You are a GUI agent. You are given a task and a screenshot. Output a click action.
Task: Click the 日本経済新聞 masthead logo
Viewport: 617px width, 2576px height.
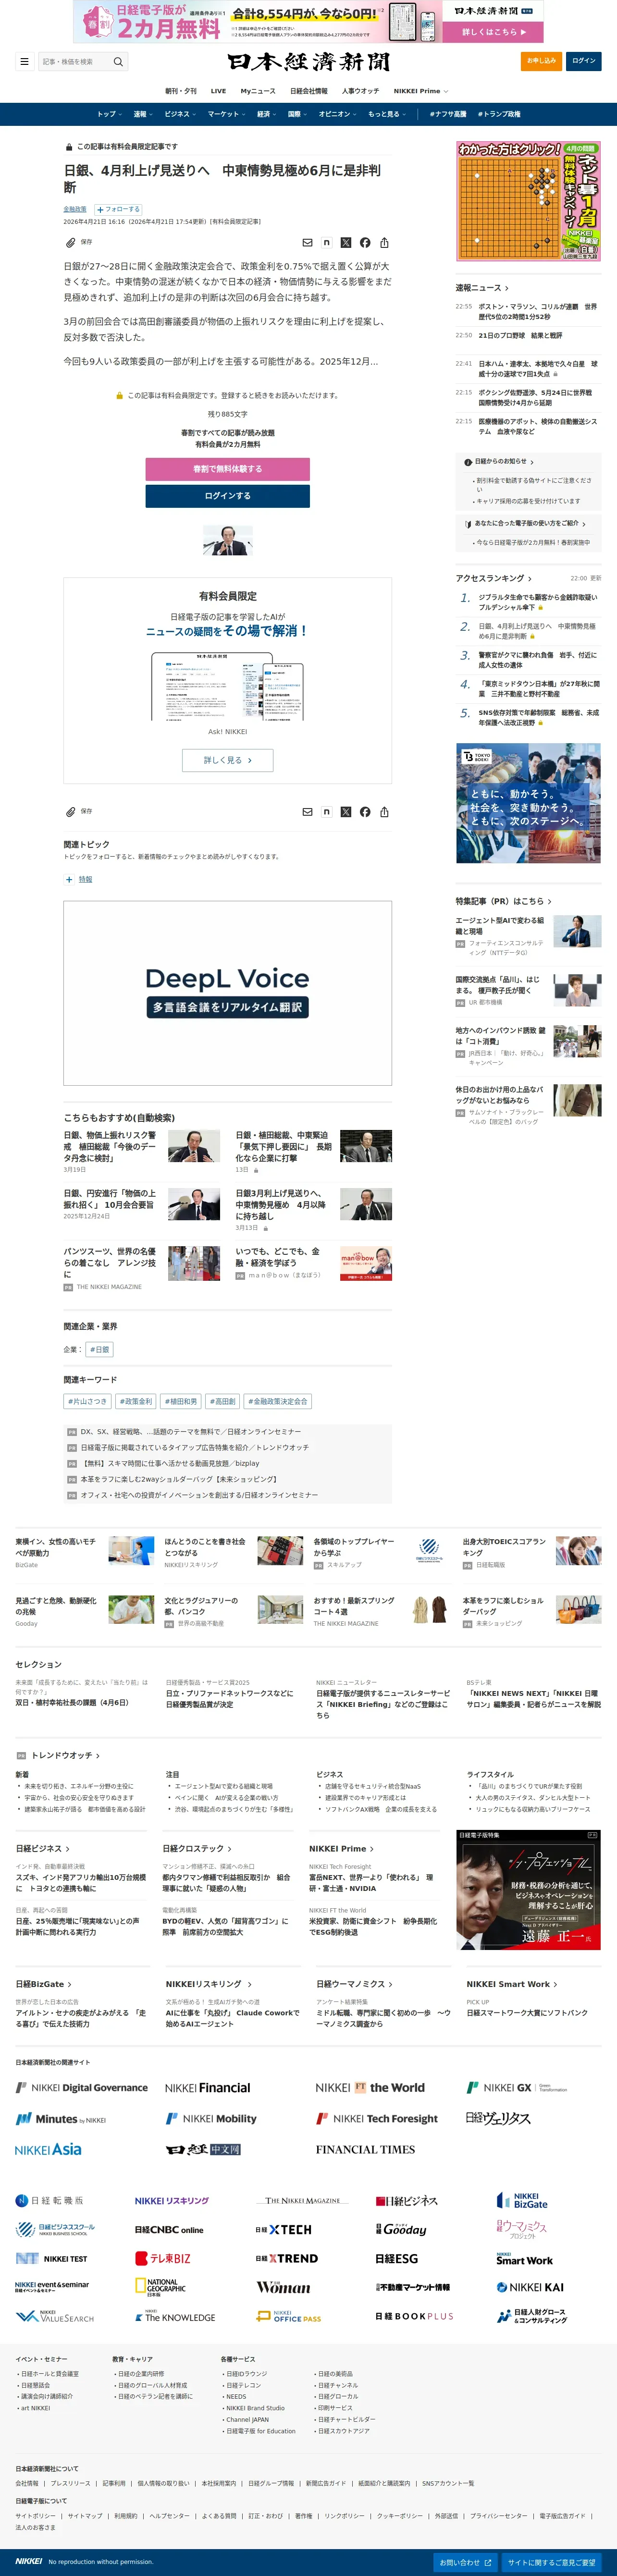click(308, 62)
